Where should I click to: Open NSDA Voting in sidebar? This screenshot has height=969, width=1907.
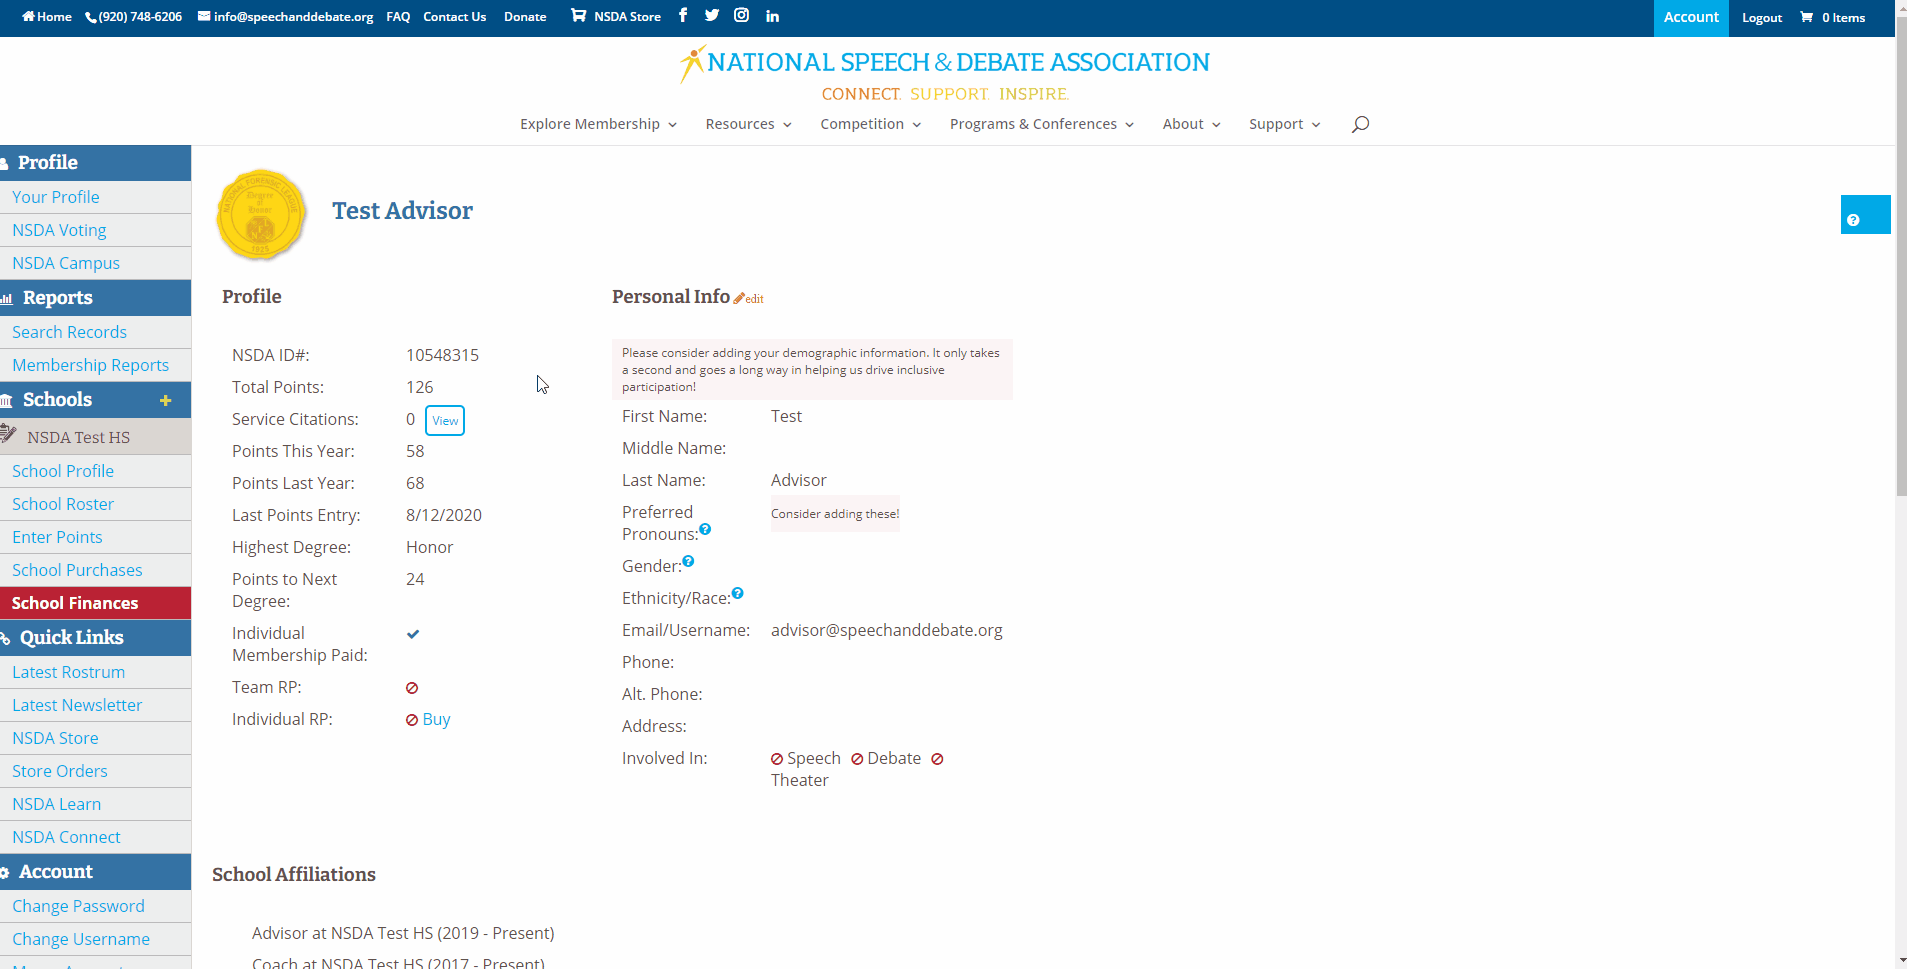point(95,230)
